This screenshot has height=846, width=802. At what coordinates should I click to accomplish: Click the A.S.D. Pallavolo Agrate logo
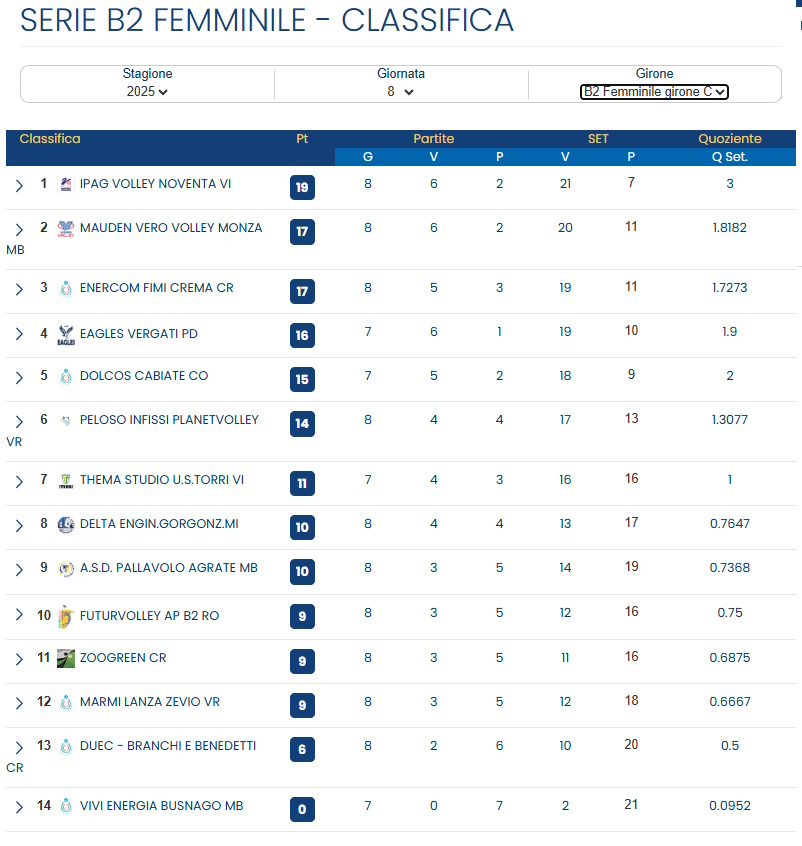[66, 568]
